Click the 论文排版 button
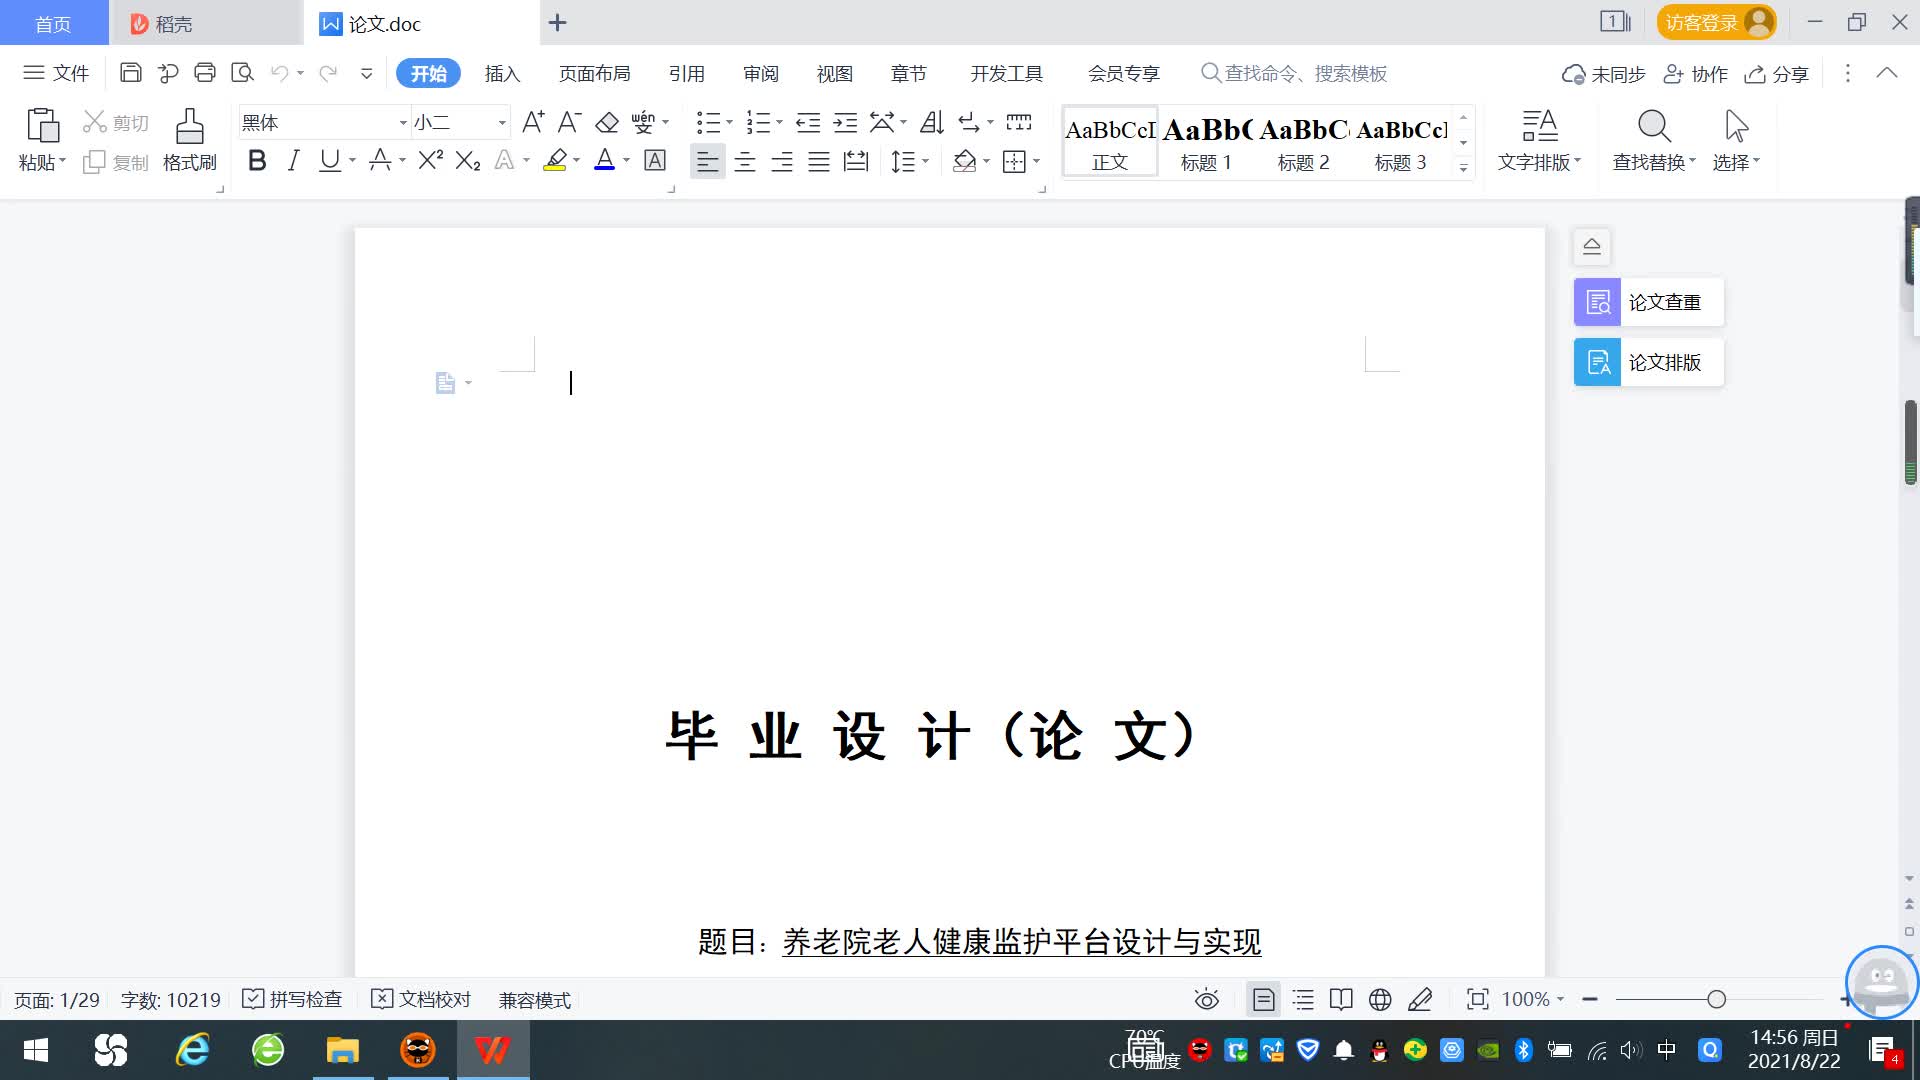The width and height of the screenshot is (1920, 1080). pos(1648,362)
